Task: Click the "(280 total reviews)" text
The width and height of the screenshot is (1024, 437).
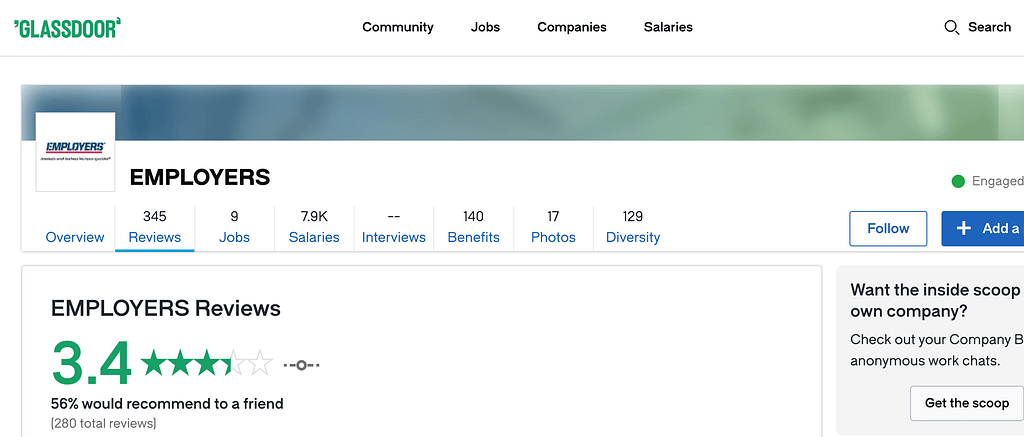Action: 104,423
